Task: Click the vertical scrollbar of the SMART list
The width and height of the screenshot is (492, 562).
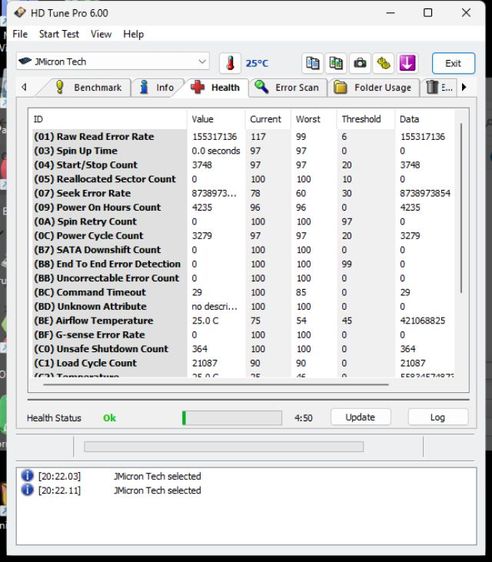Action: [461, 208]
